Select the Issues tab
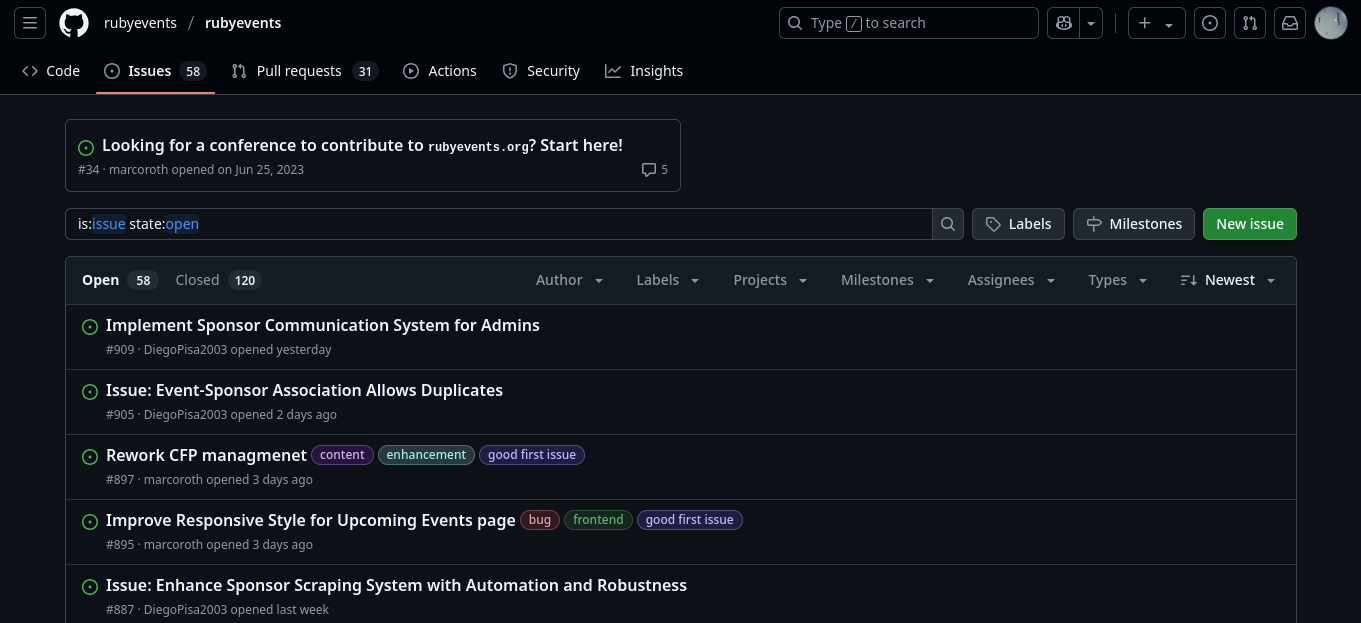Screen dimensions: 1361x623 (x=155, y=71)
